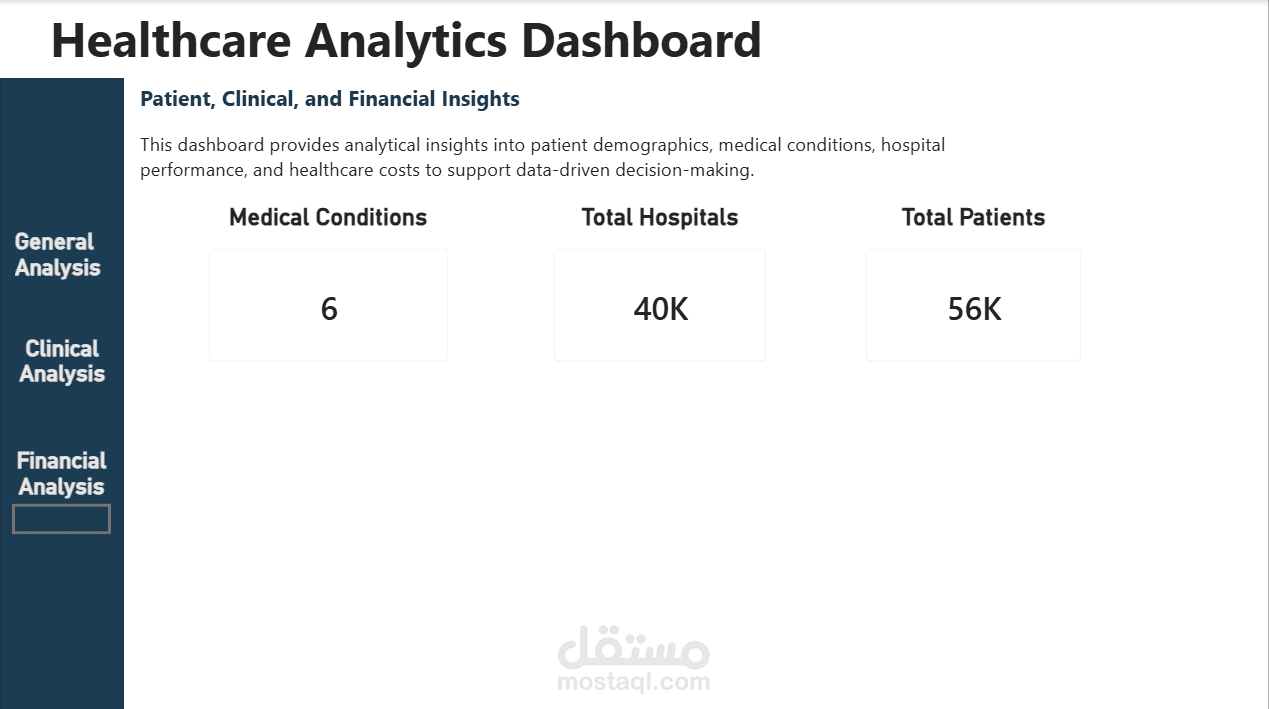
Task: Open the Clinical Analysis page
Action: 61,360
